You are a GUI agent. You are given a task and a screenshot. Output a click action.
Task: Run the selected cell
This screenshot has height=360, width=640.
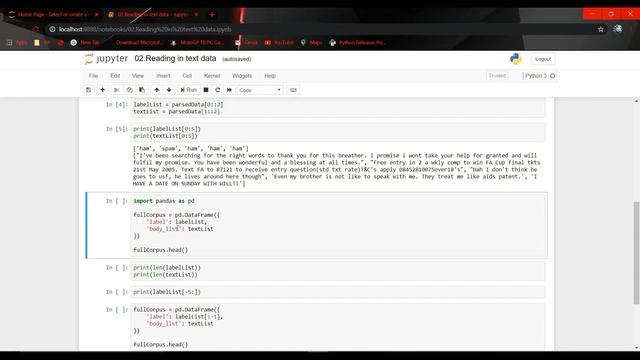click(x=189, y=90)
